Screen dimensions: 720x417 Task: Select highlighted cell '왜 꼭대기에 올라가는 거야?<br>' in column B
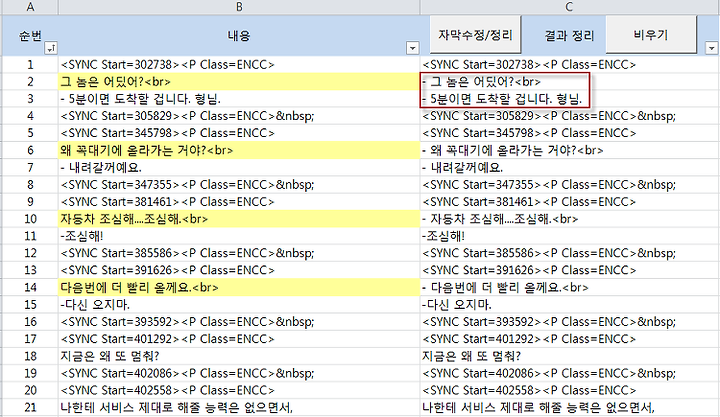[239, 150]
